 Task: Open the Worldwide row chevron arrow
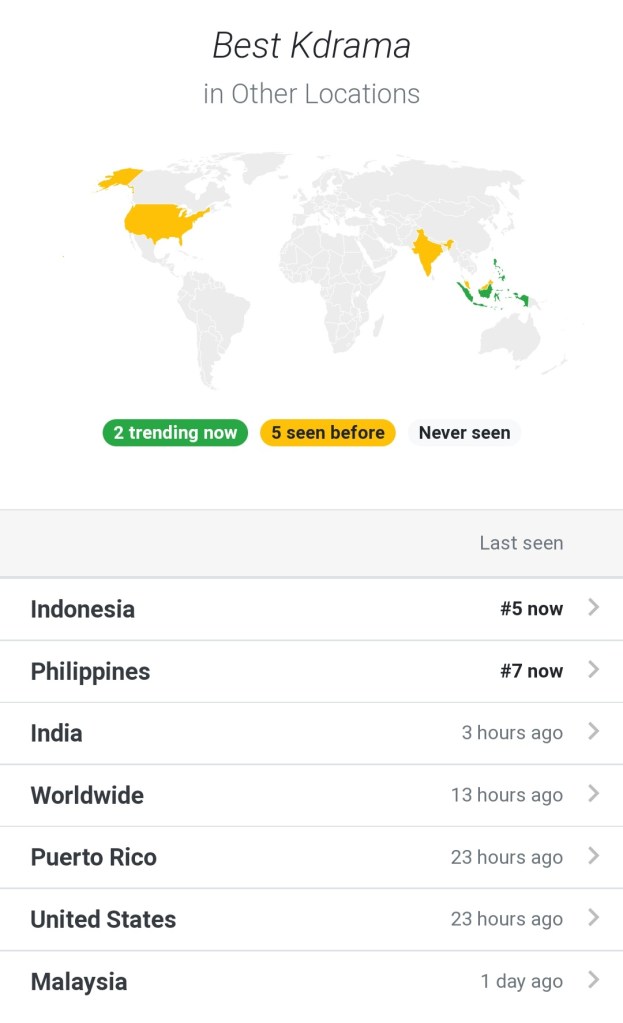coord(593,793)
